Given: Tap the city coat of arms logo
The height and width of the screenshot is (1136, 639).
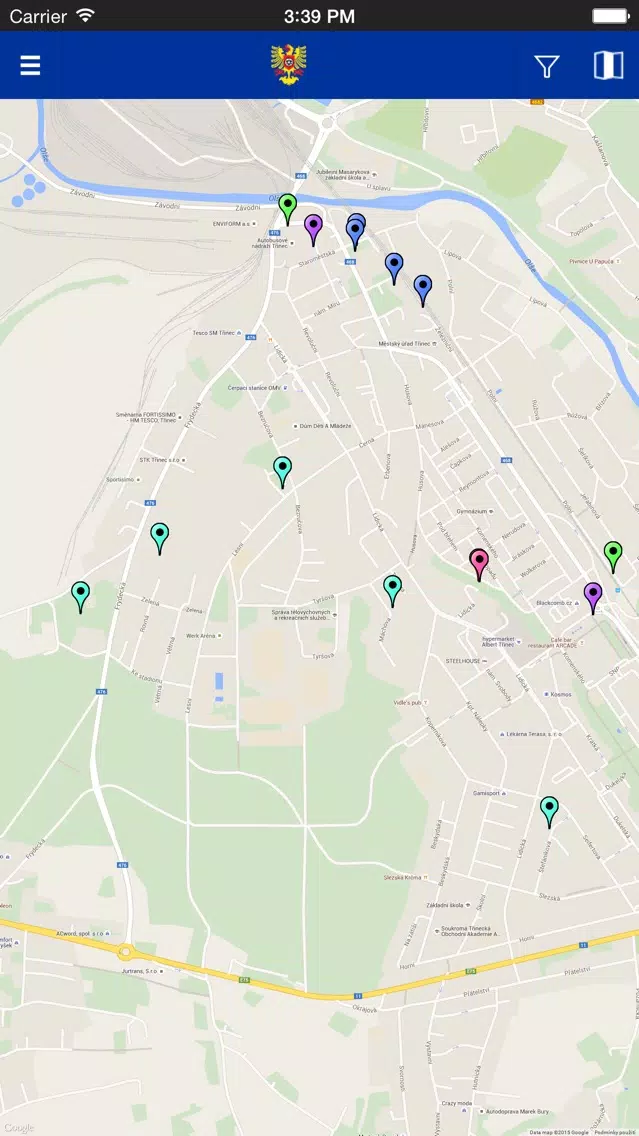Looking at the screenshot, I should 288,64.
